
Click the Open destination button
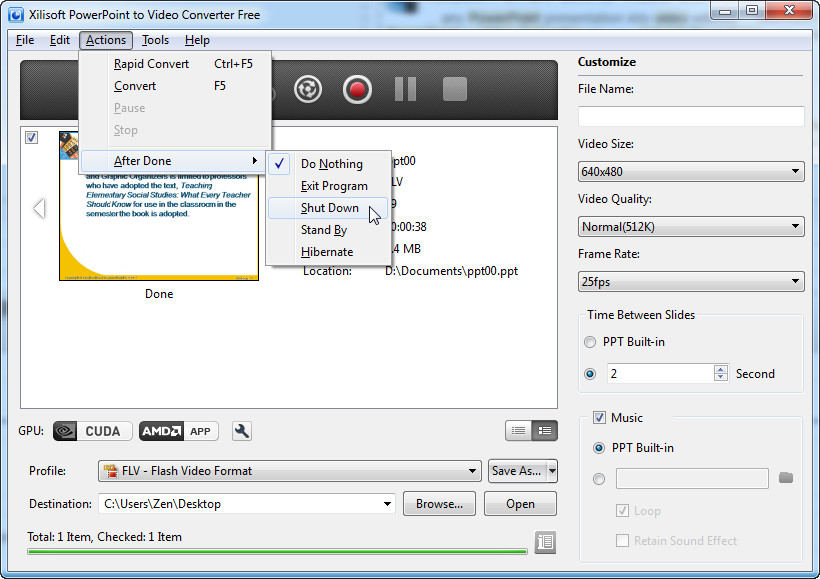tap(520, 504)
